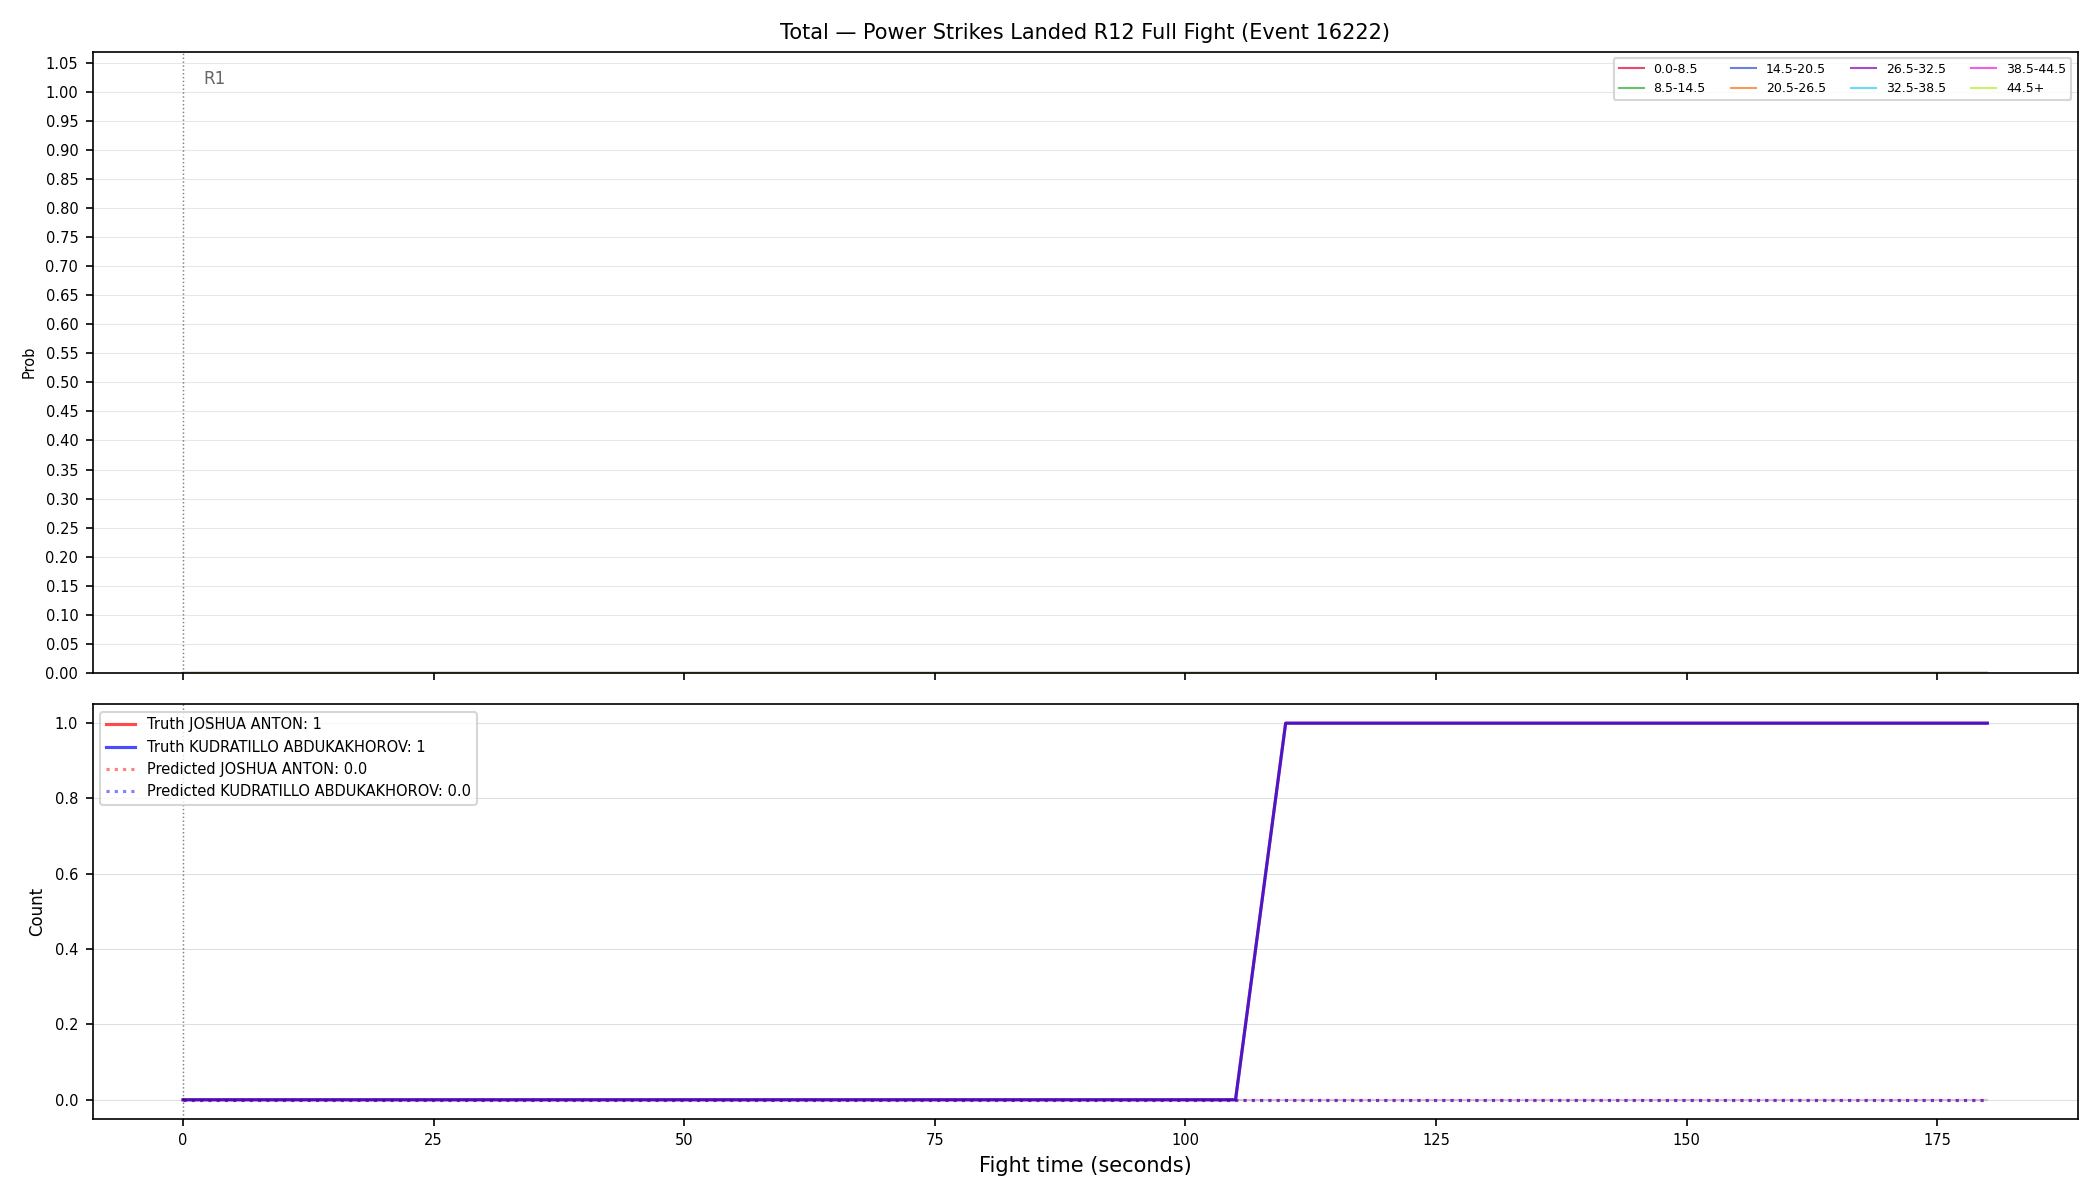This screenshot has width=2100, height=1200.
Task: Select the "125" fight time tick label
Action: point(1436,1139)
